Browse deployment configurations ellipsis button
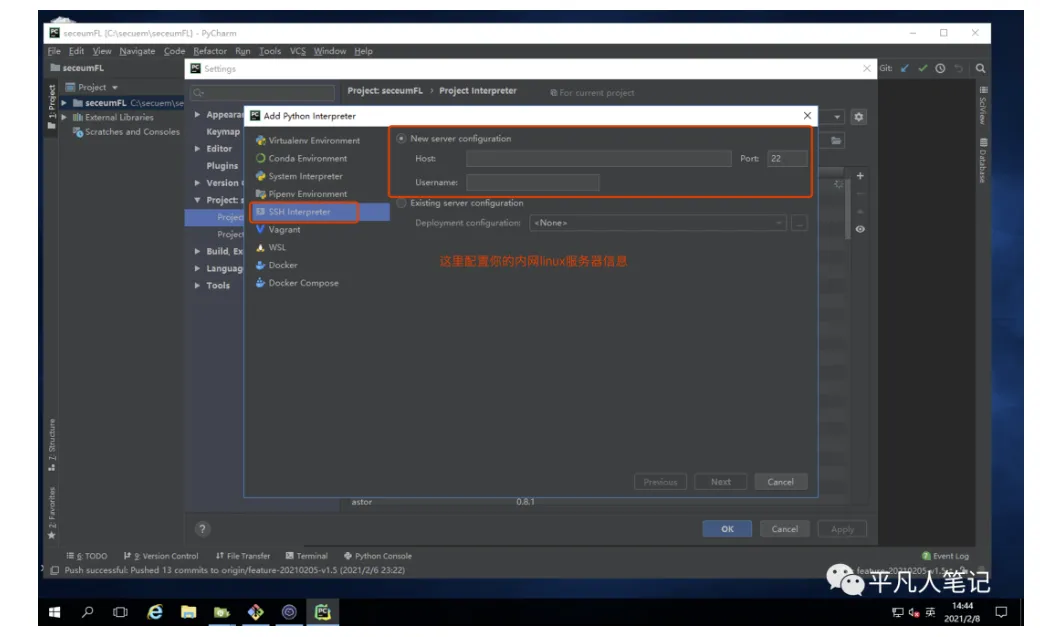 click(799, 223)
